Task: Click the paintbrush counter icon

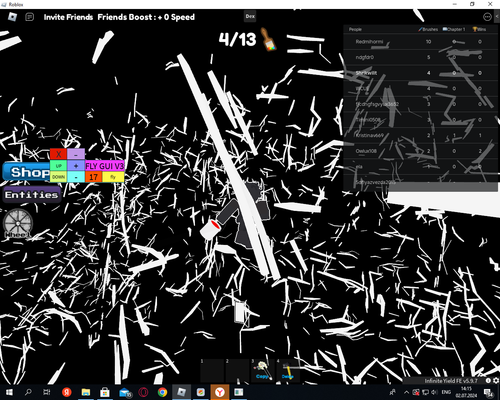Action: [x=268, y=39]
